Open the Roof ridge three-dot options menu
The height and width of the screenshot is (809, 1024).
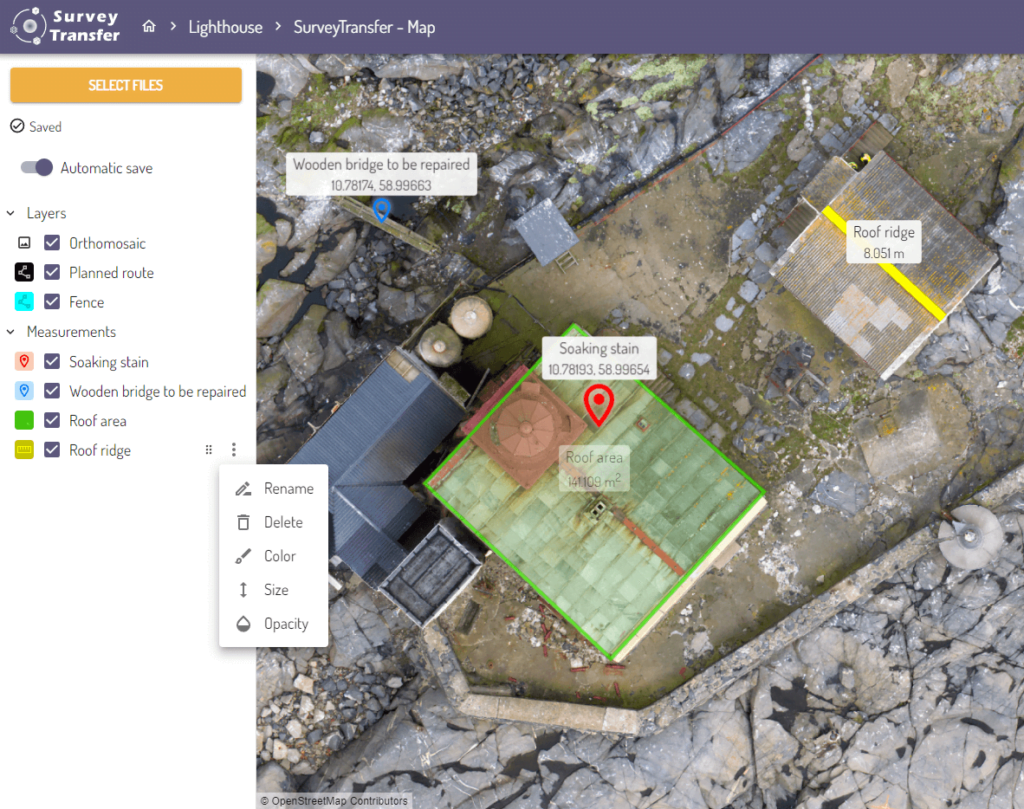coord(233,450)
